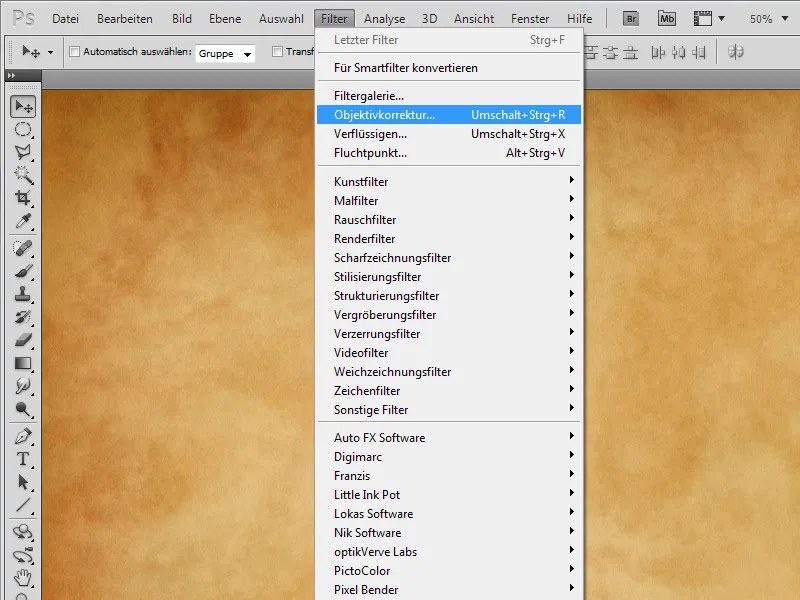Open the Scharfzeichnungsfilter entry
800x600 pixels.
coord(448,258)
